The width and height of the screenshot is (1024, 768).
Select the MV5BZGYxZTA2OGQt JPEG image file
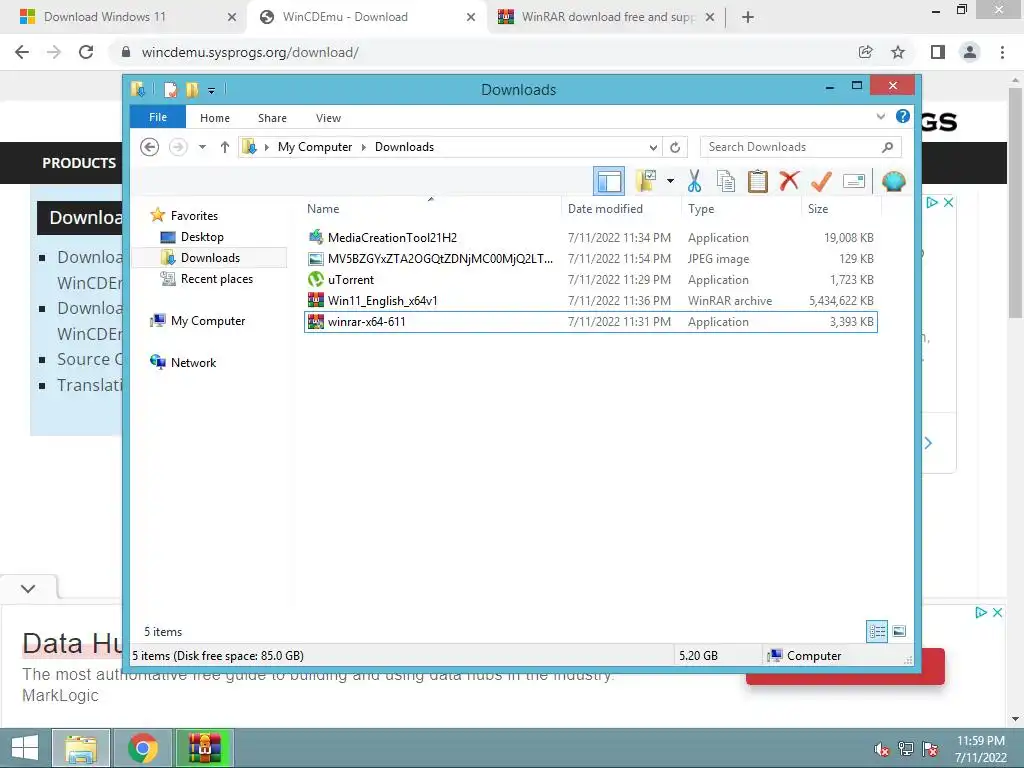pyautogui.click(x=590, y=259)
